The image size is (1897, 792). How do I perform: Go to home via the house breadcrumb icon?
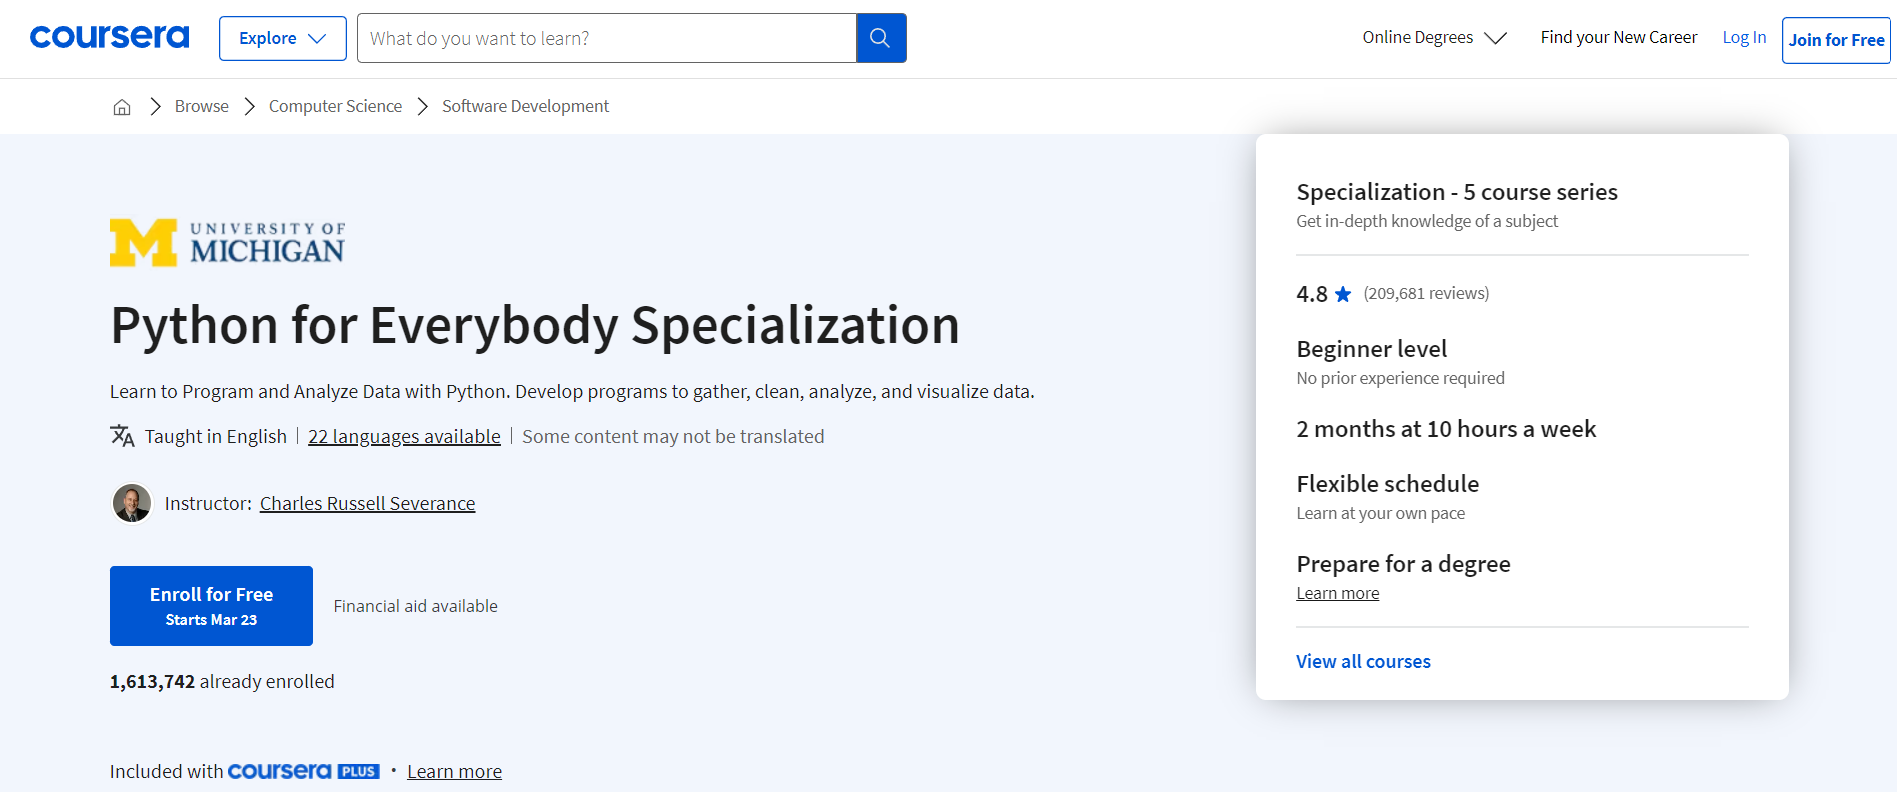point(122,107)
